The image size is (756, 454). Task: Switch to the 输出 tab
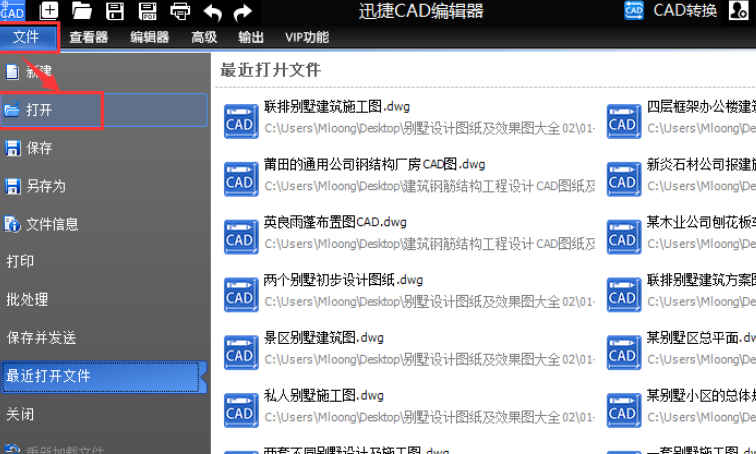tap(251, 37)
